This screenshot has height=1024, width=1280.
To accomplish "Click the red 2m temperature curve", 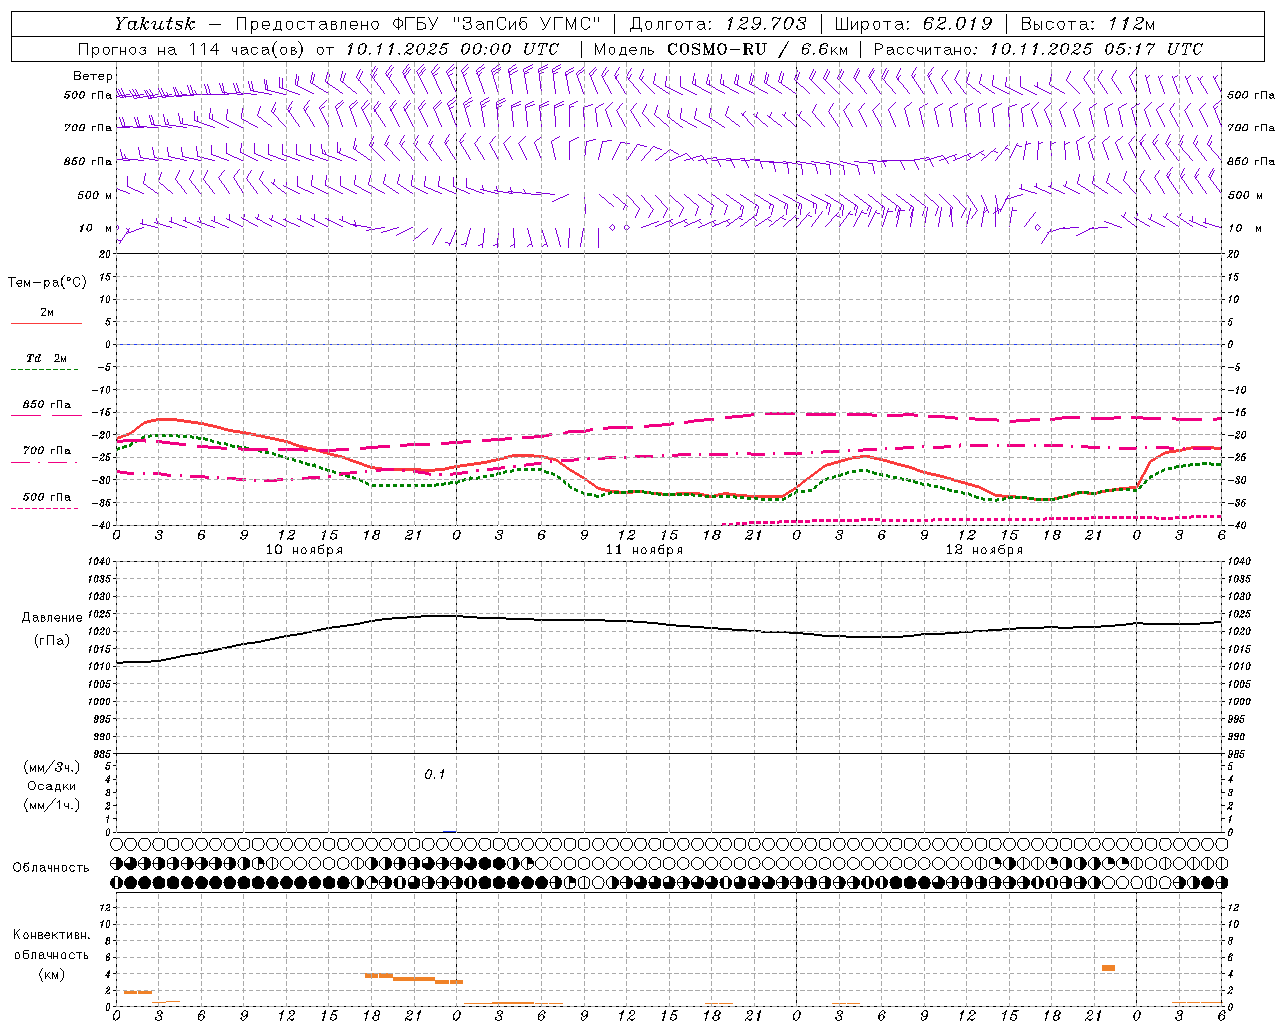I will click(668, 493).
